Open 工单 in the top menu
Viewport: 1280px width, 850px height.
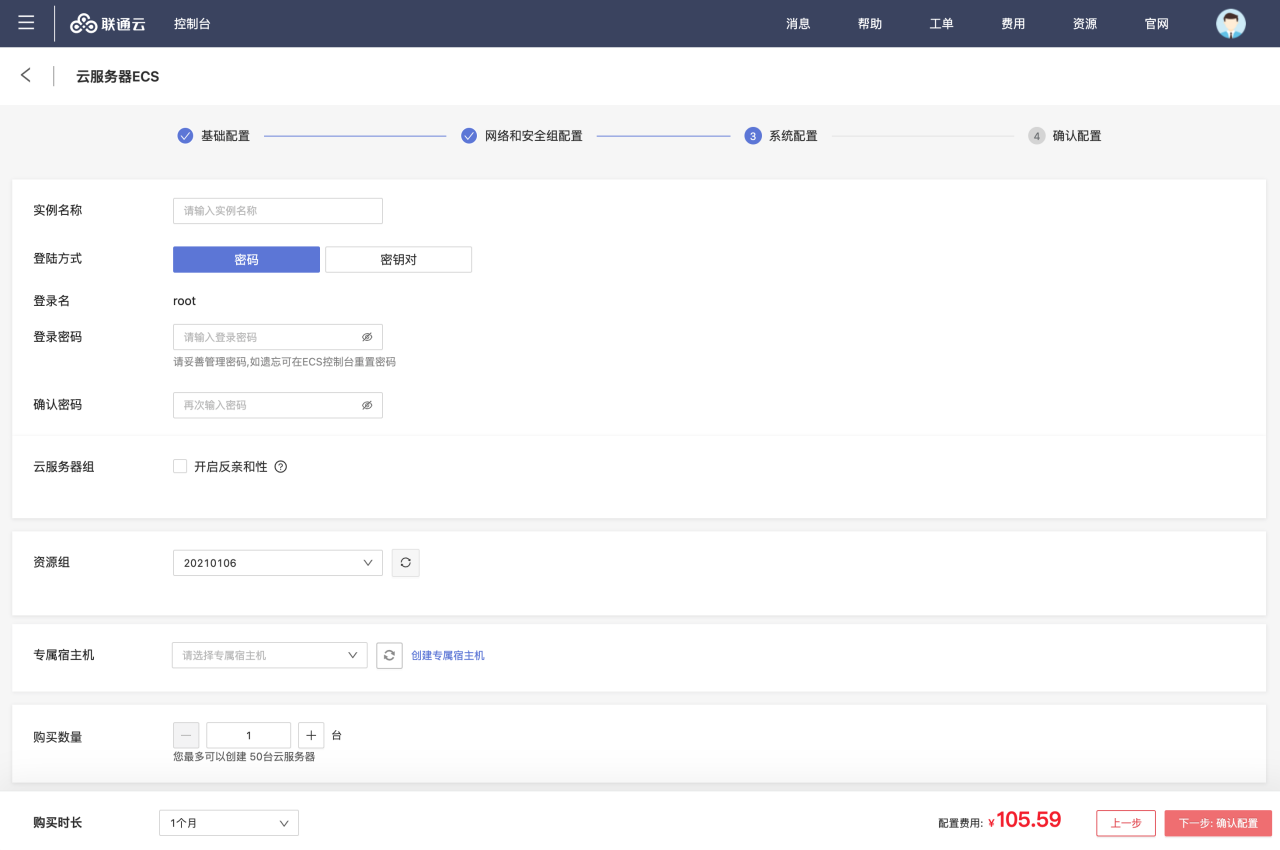click(941, 24)
